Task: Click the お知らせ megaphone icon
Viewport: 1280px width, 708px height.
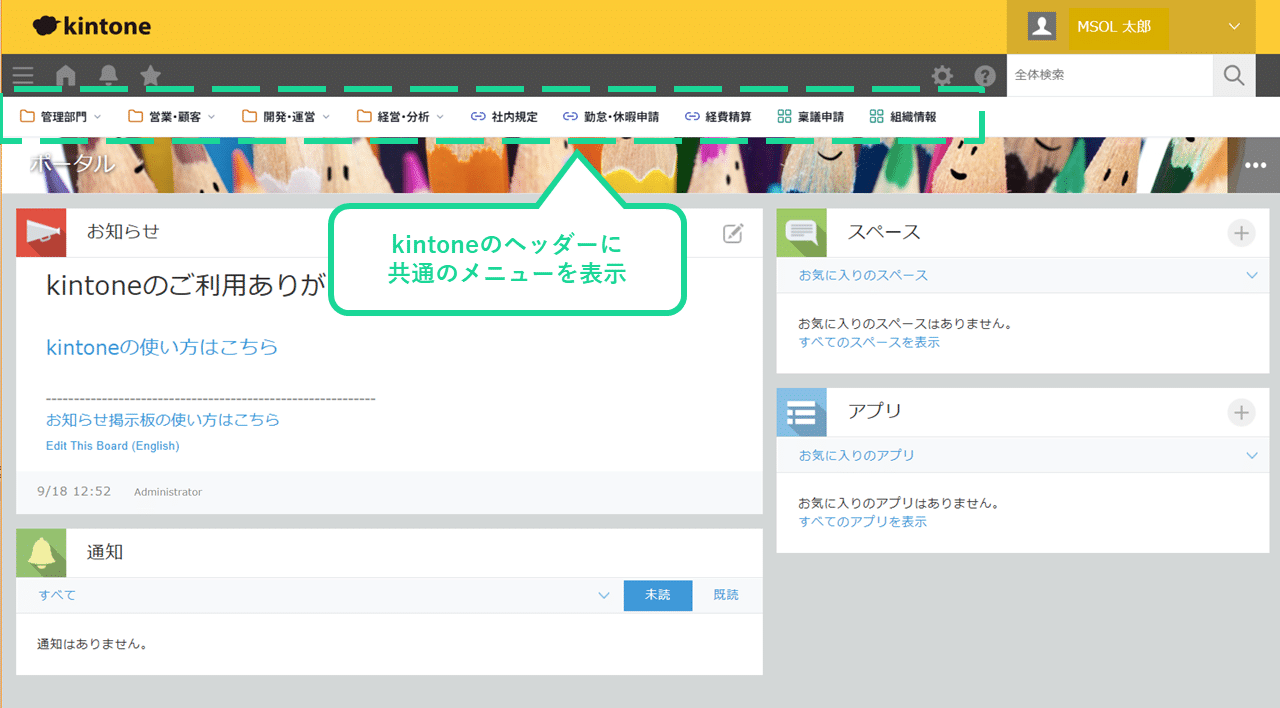Action: (x=41, y=233)
